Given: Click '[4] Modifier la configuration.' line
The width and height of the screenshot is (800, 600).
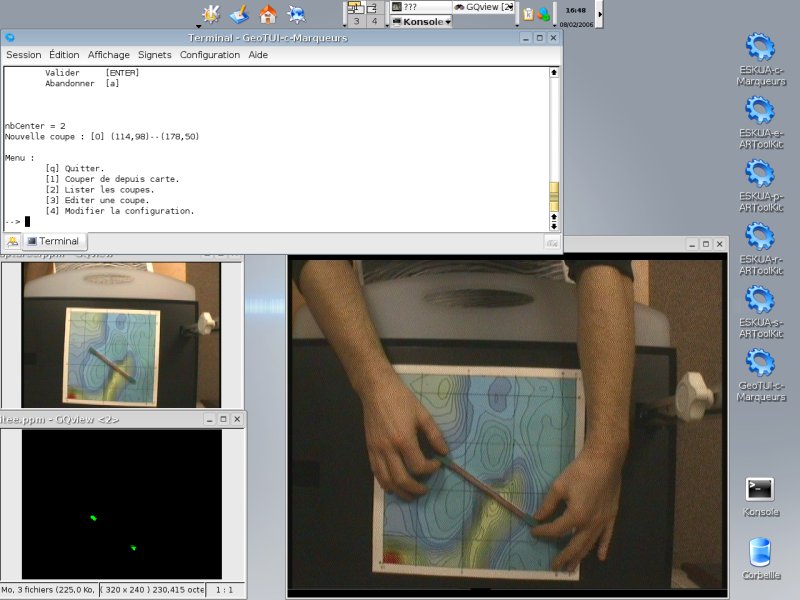Looking at the screenshot, I should pyautogui.click(x=120, y=211).
